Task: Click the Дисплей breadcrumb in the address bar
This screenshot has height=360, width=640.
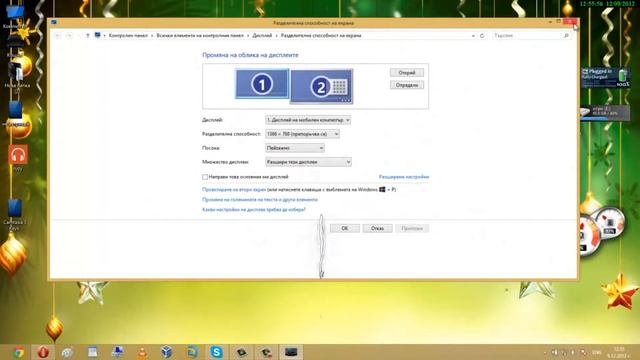Action: [262, 36]
